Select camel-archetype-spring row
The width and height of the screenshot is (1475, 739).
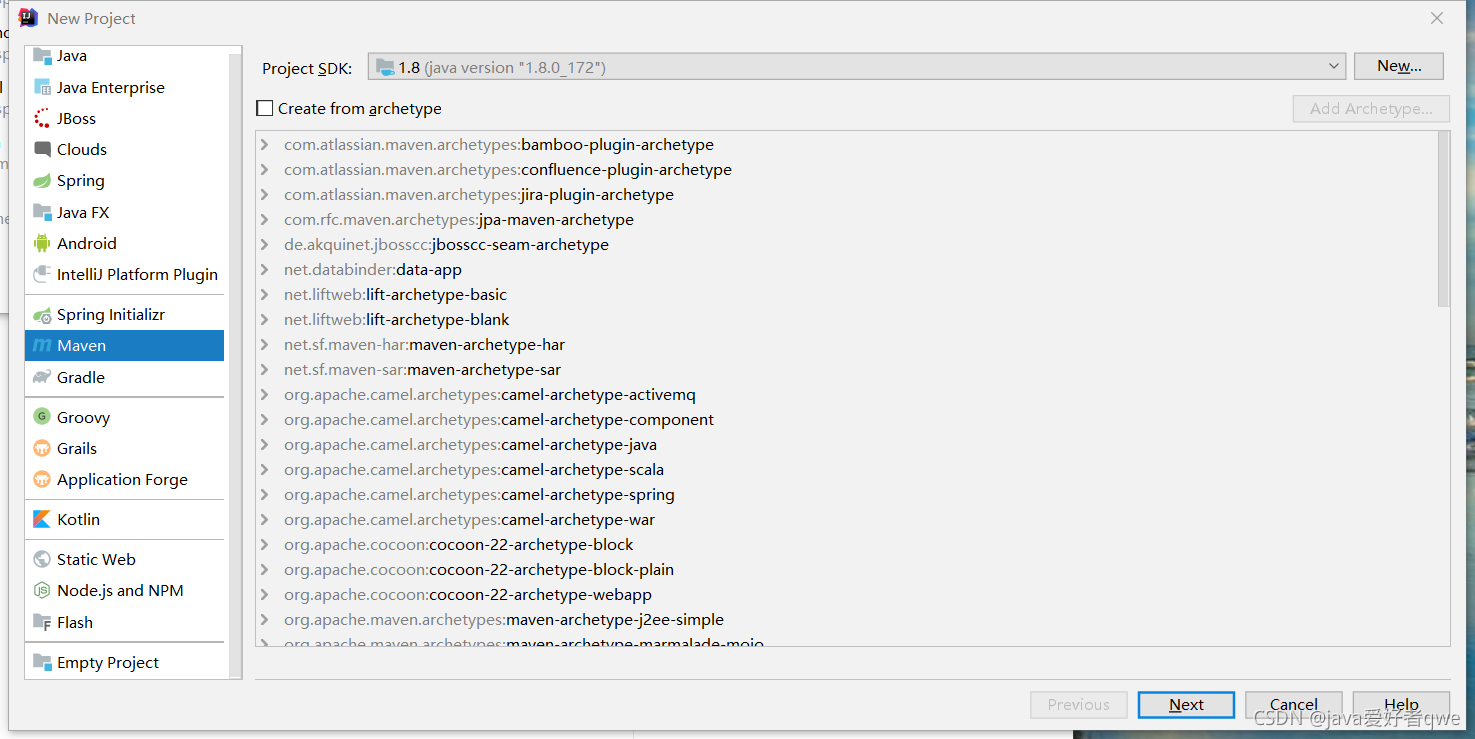[x=846, y=495]
